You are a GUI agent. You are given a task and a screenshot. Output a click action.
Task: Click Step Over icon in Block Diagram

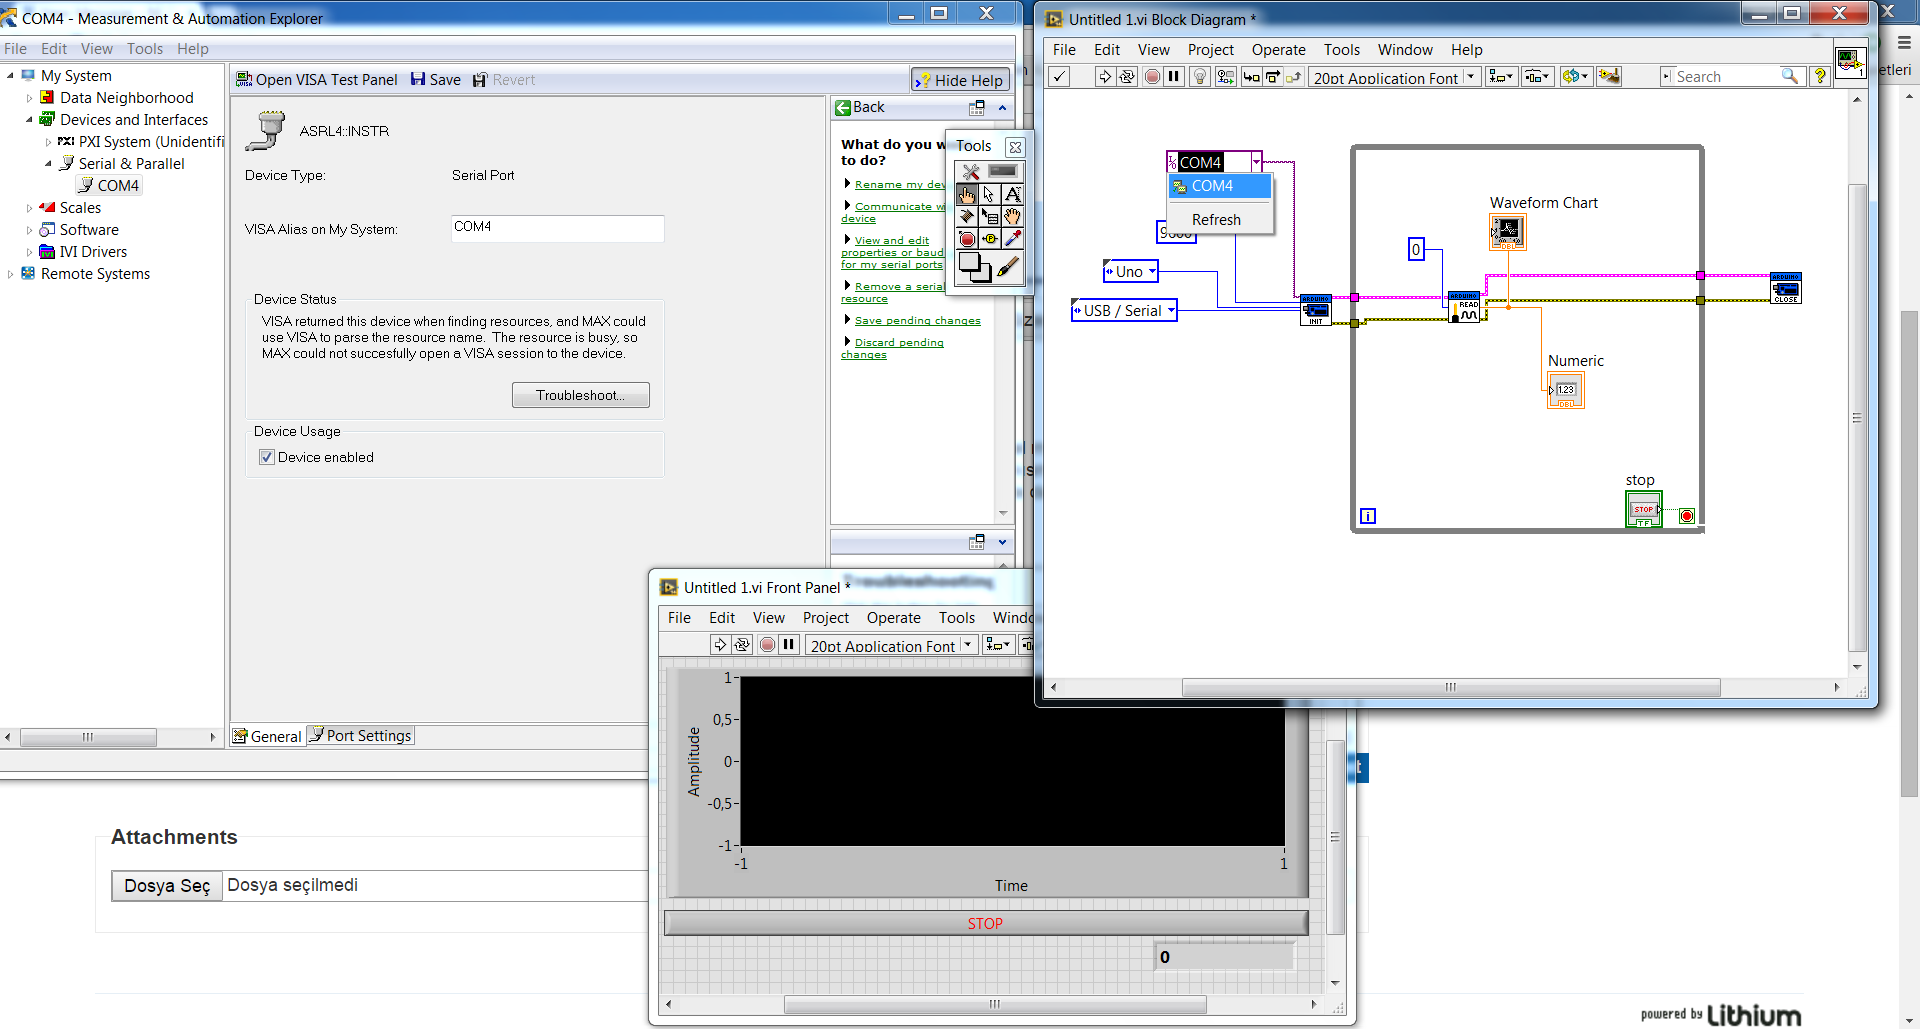[1273, 77]
